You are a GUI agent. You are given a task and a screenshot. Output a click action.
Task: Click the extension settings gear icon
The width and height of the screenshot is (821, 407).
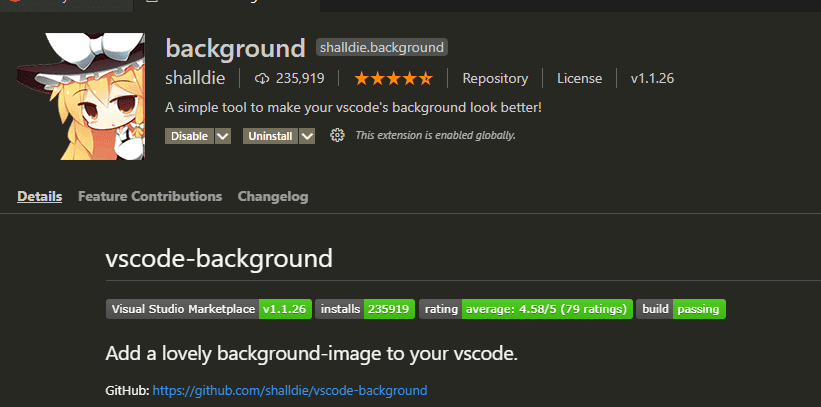[x=337, y=135]
